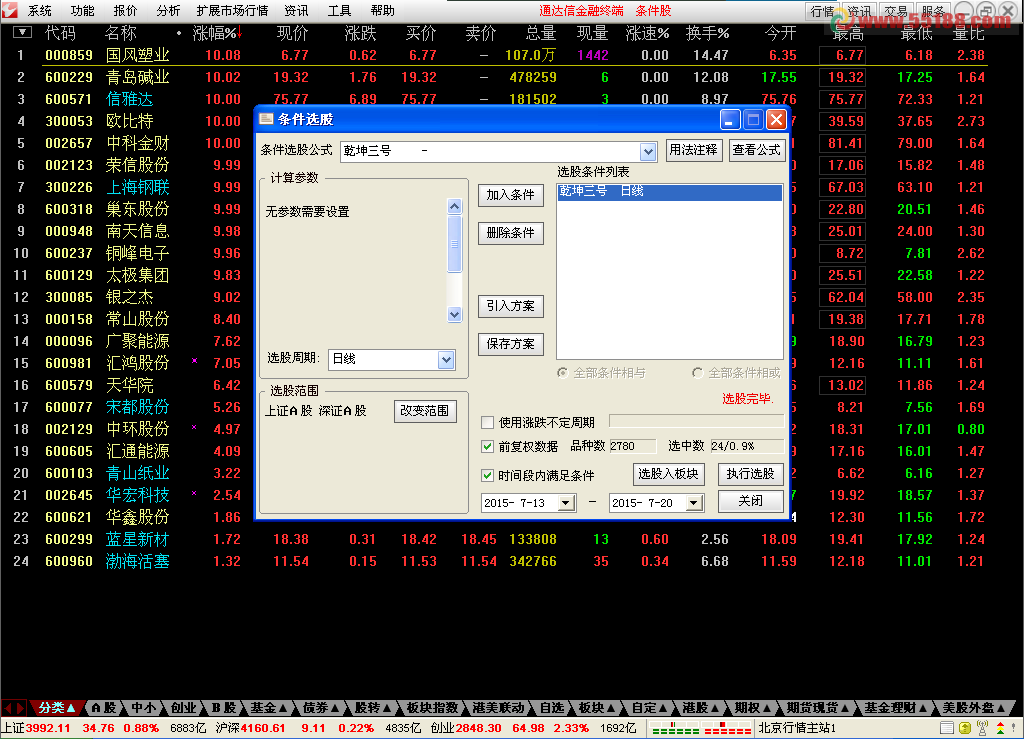Select the 全部条件相与 radio button
The image size is (1024, 739).
pyautogui.click(x=562, y=373)
